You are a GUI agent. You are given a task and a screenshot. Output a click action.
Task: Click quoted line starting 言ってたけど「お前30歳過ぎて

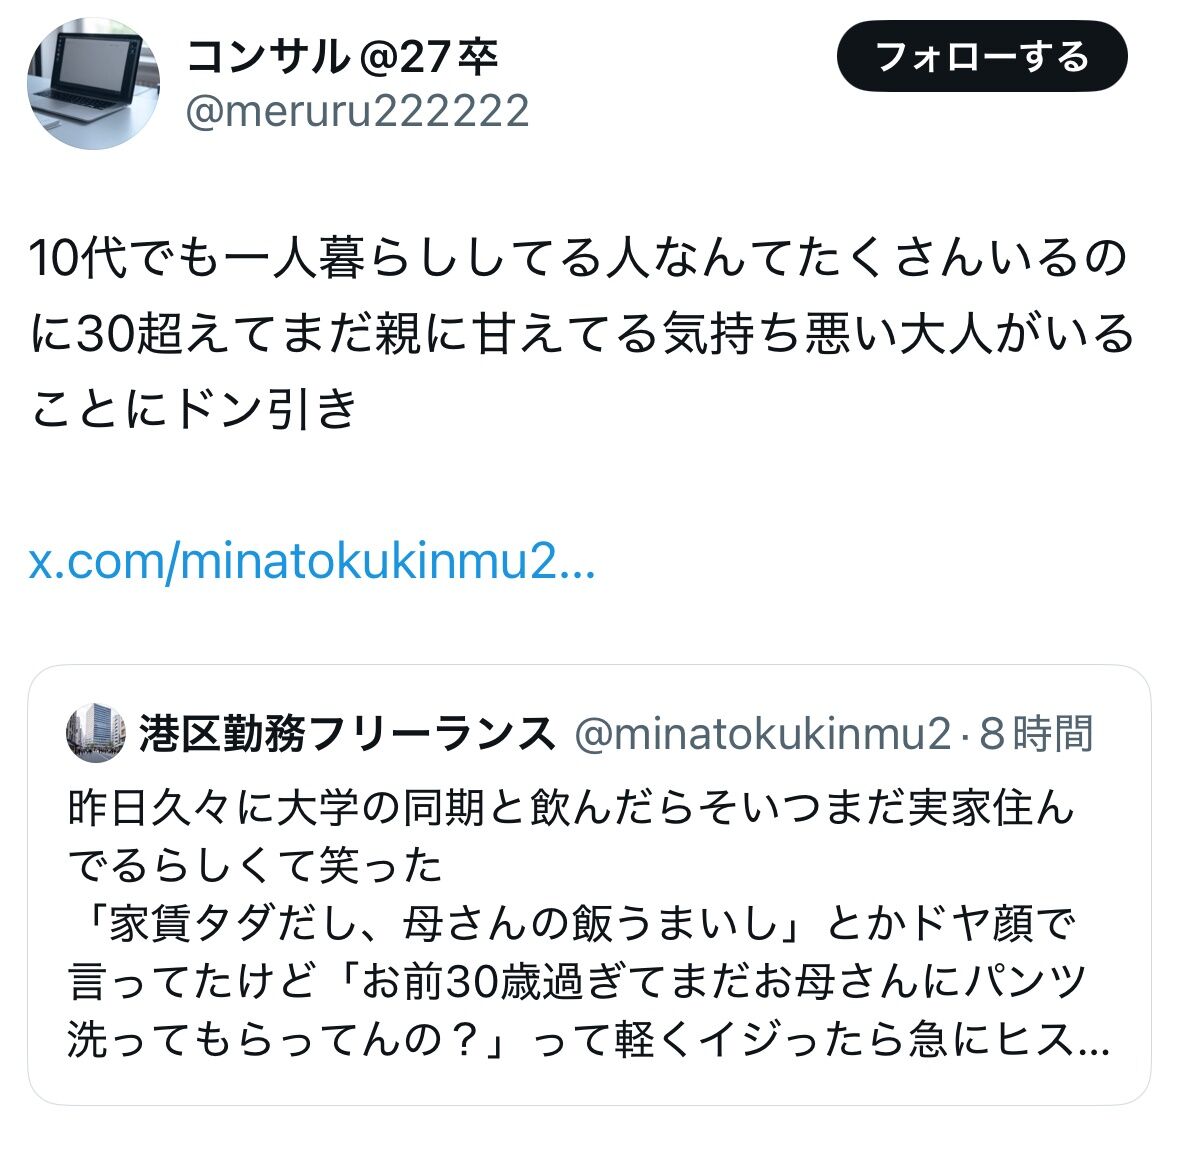tap(577, 982)
